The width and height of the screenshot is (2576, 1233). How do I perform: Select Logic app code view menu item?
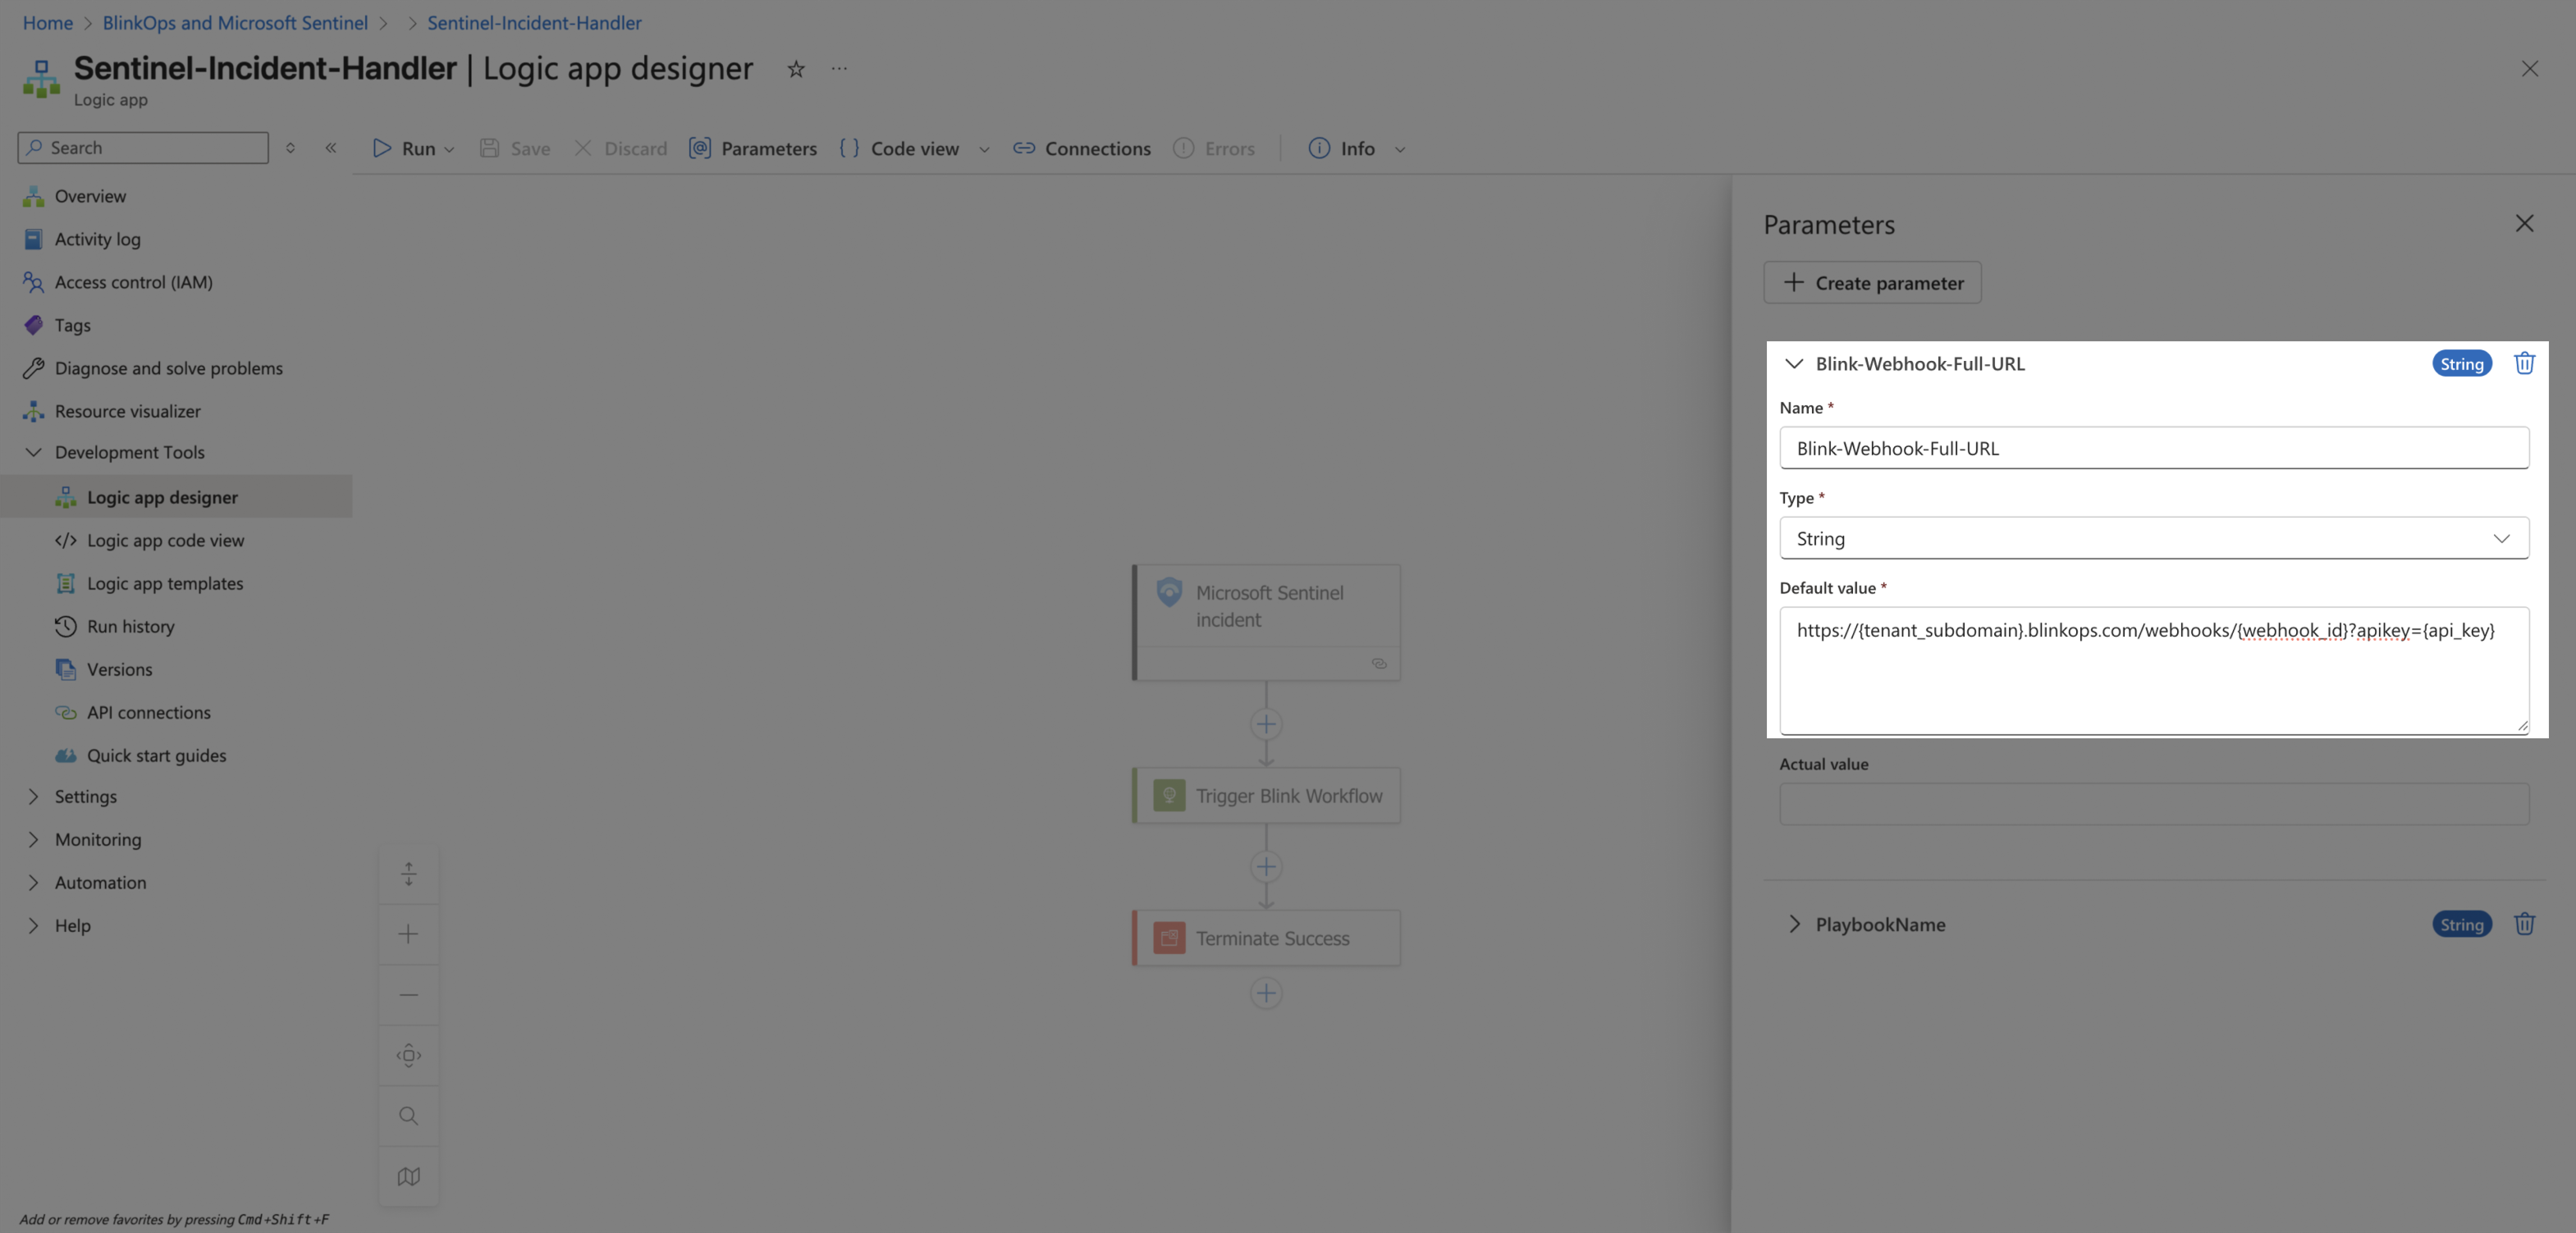coord(165,540)
